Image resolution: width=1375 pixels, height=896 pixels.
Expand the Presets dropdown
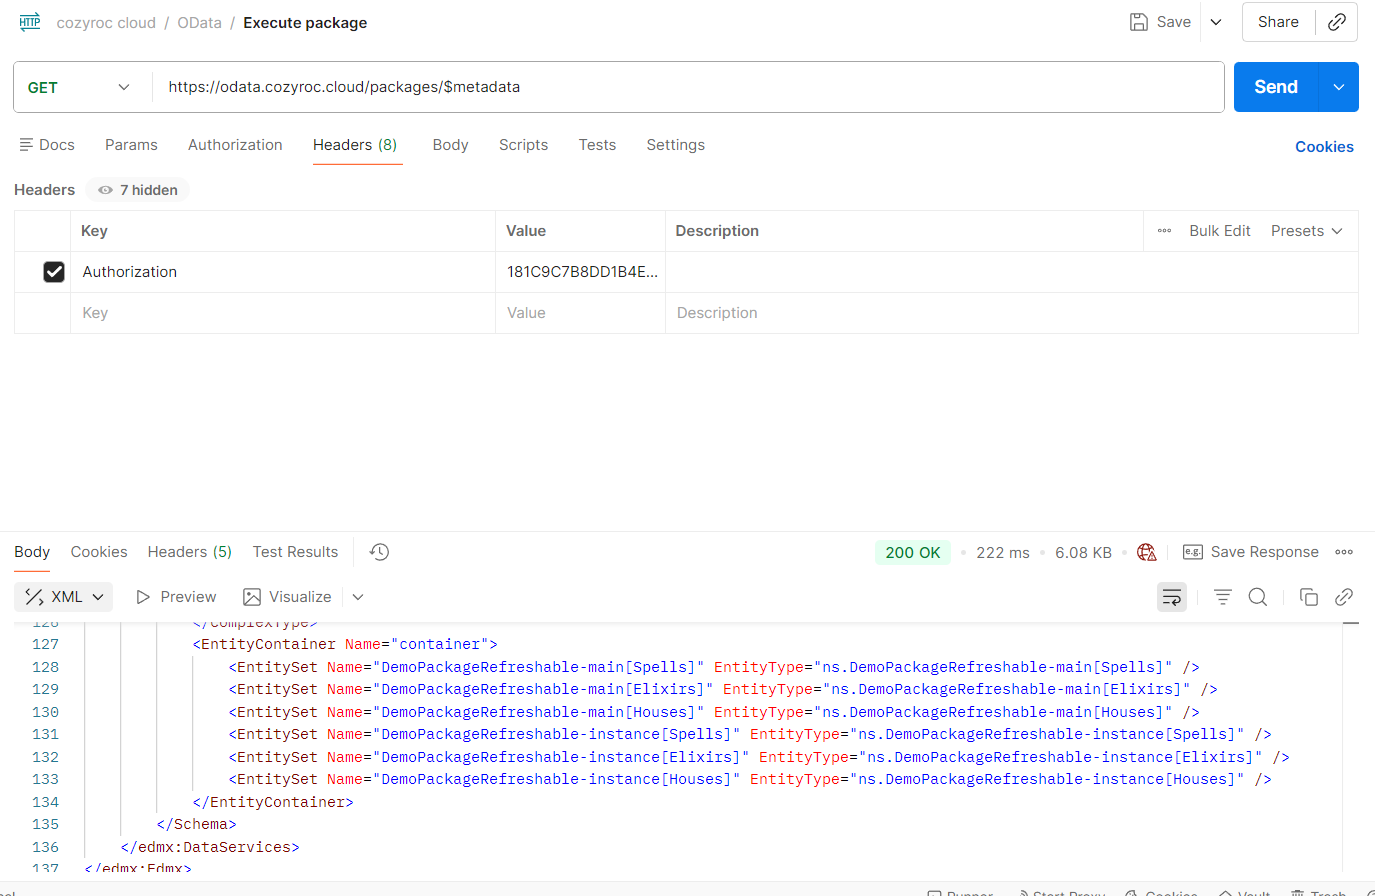(1306, 231)
